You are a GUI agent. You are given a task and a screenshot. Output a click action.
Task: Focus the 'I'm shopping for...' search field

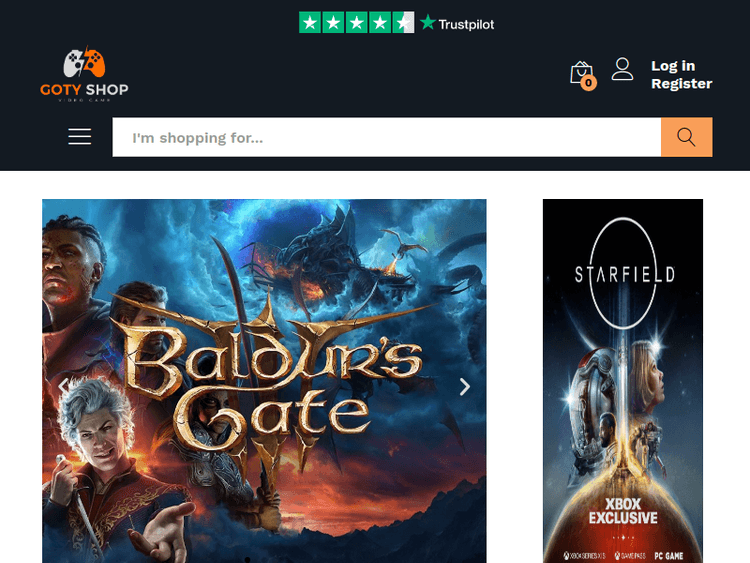point(386,137)
